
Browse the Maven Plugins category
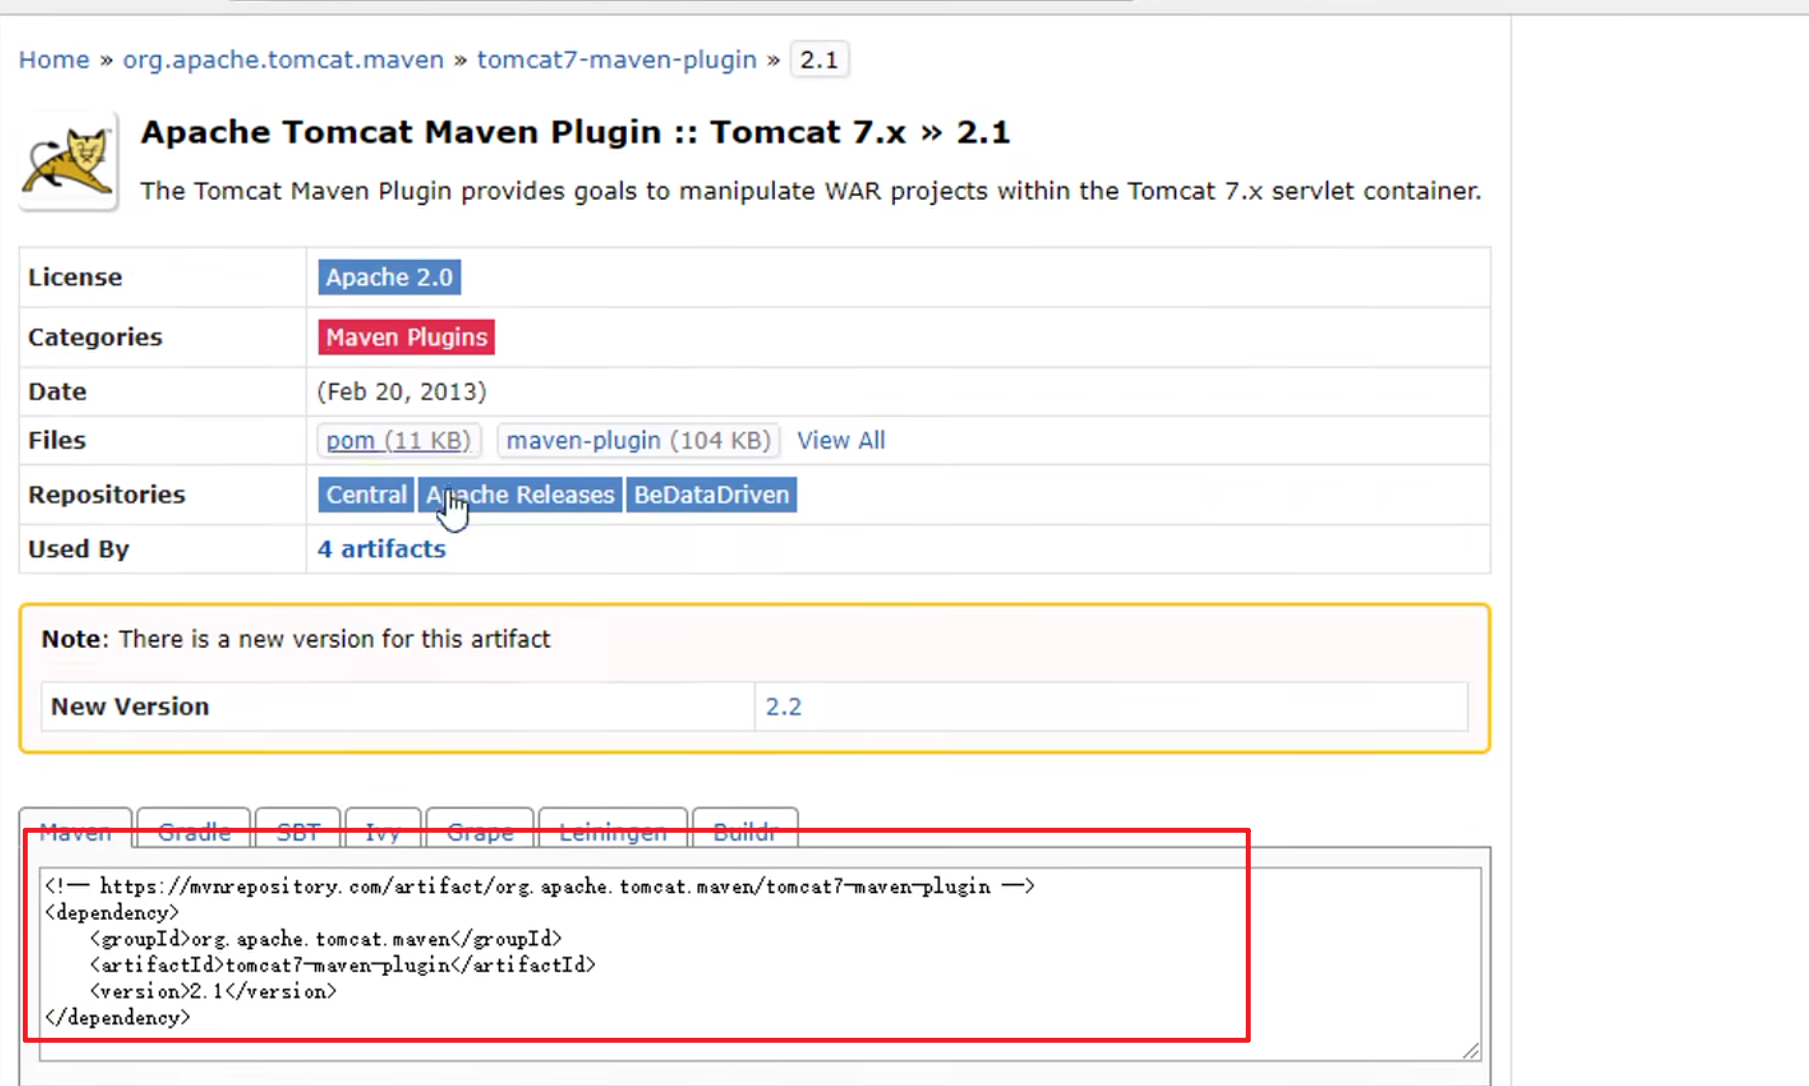click(405, 337)
